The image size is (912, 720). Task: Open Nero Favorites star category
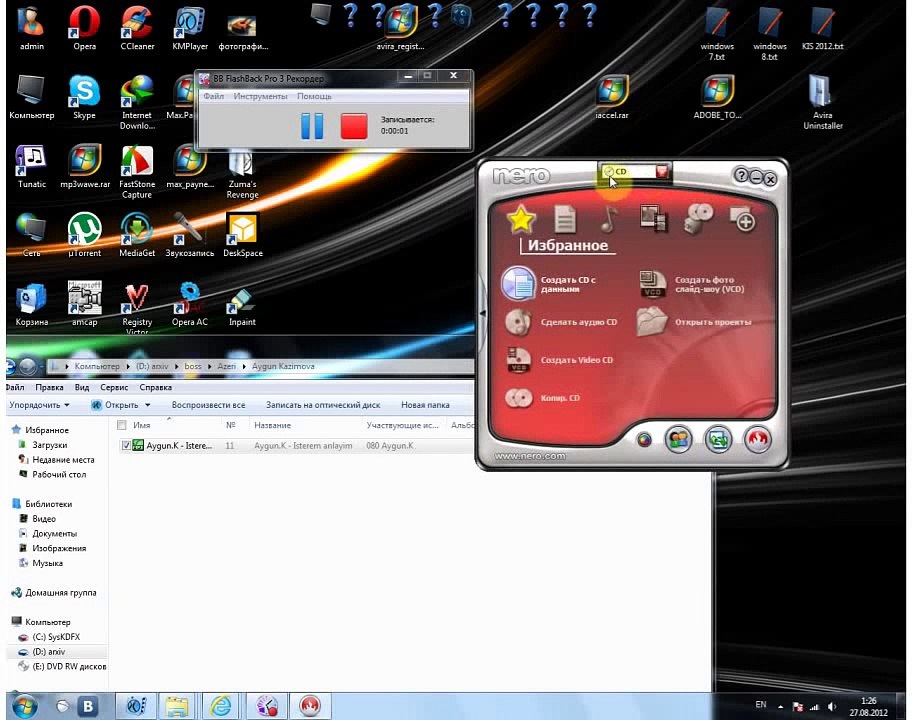[521, 220]
